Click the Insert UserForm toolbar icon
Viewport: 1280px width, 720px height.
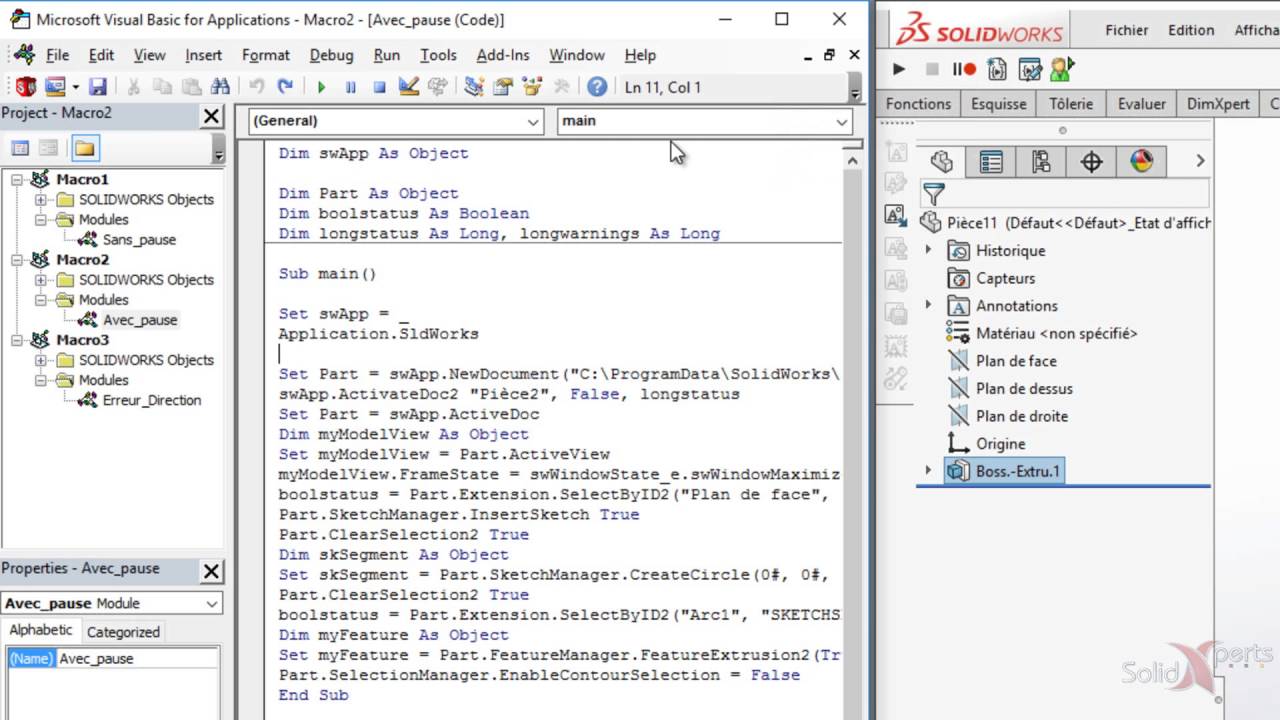coord(54,87)
